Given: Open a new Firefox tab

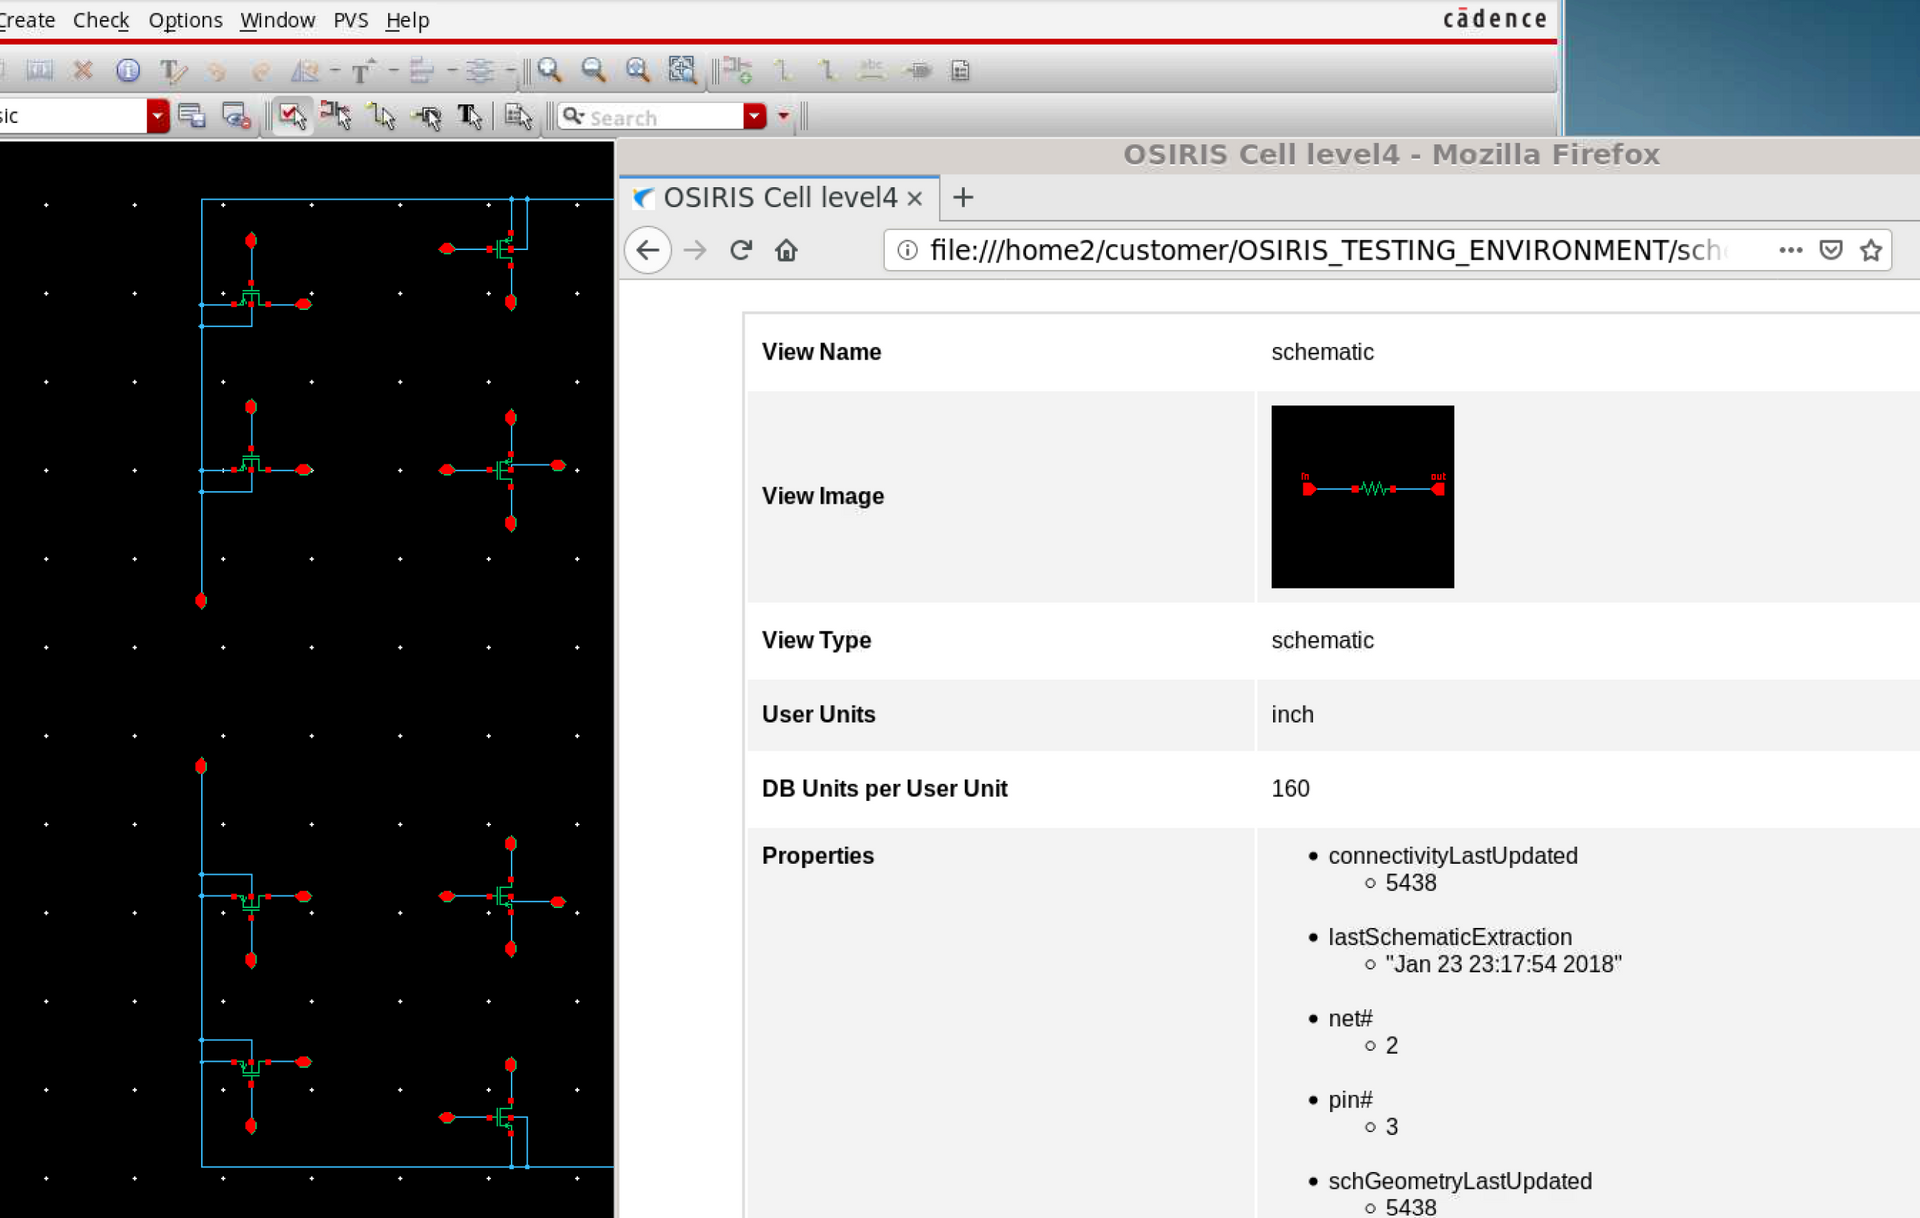Looking at the screenshot, I should [x=963, y=197].
